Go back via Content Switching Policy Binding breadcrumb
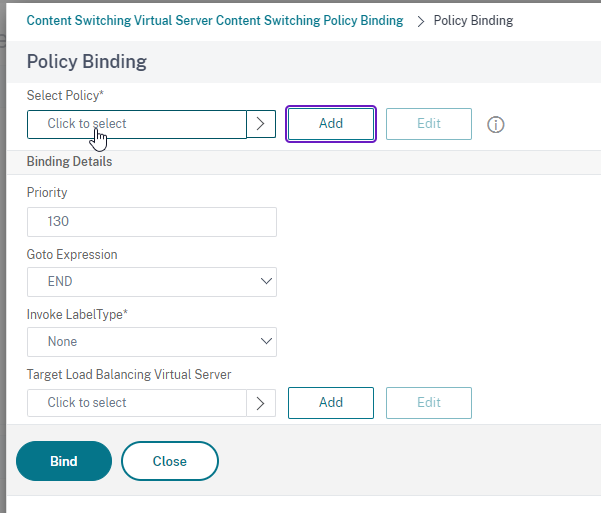This screenshot has width=601, height=513. tap(215, 21)
